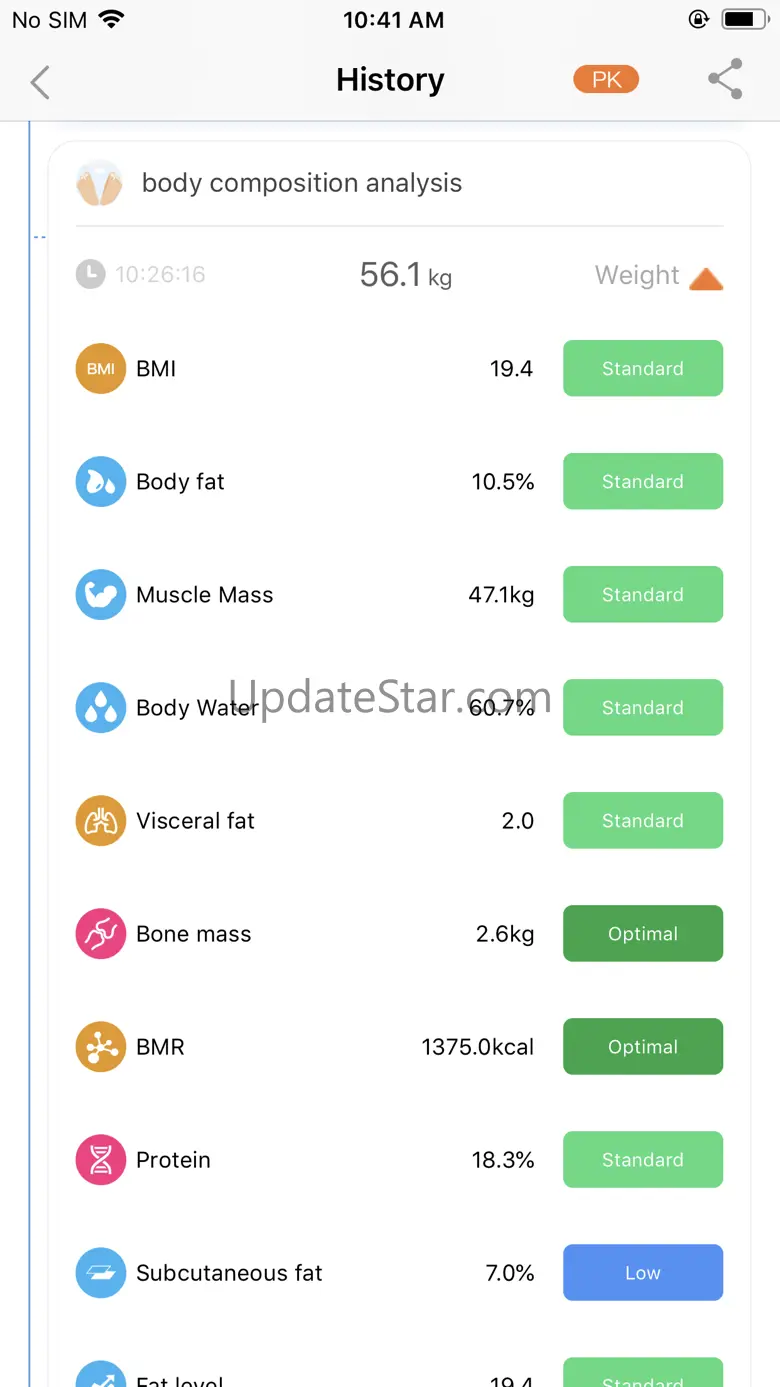Image resolution: width=780 pixels, height=1387 pixels.
Task: Tap the orange PK button
Action: click(606, 80)
